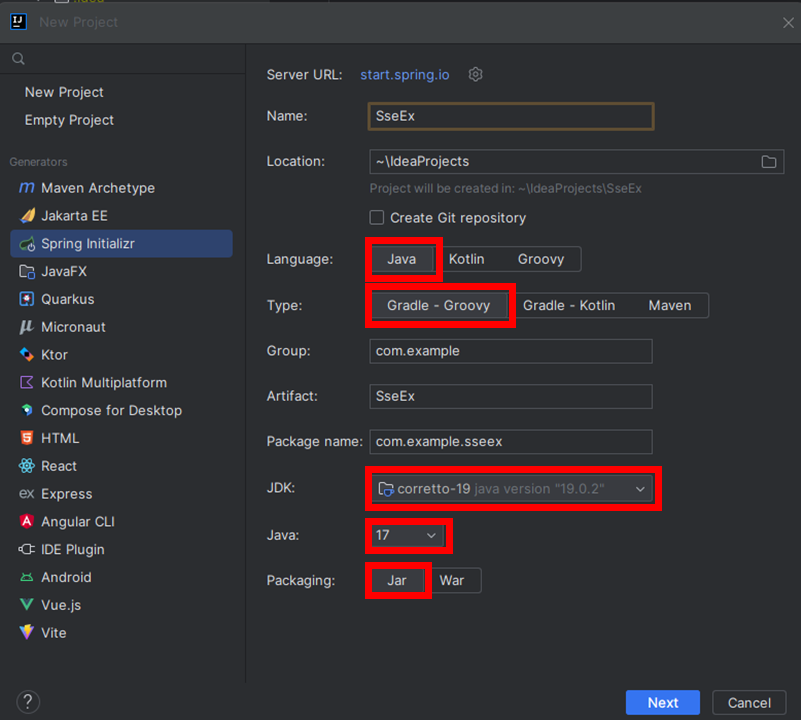The width and height of the screenshot is (801, 720).
Task: Open help with question mark icon
Action: (x=28, y=702)
